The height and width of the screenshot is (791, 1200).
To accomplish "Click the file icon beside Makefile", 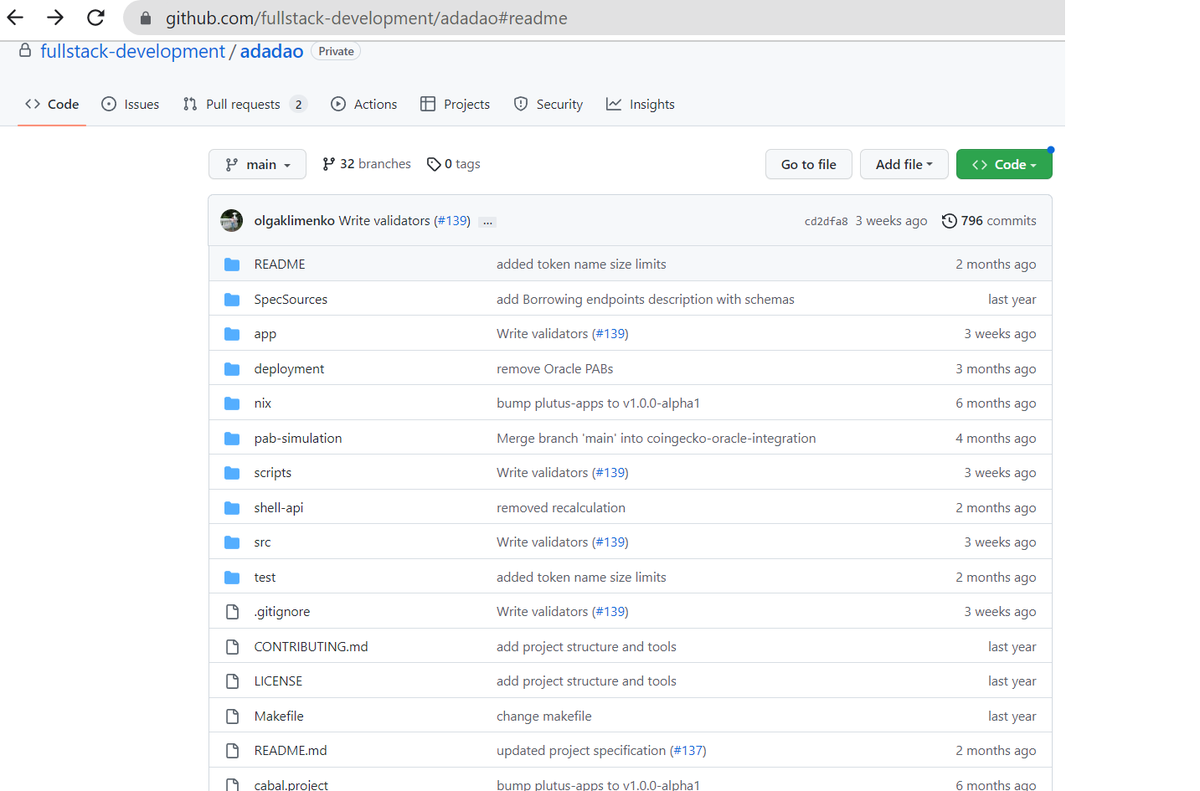I will (x=232, y=716).
